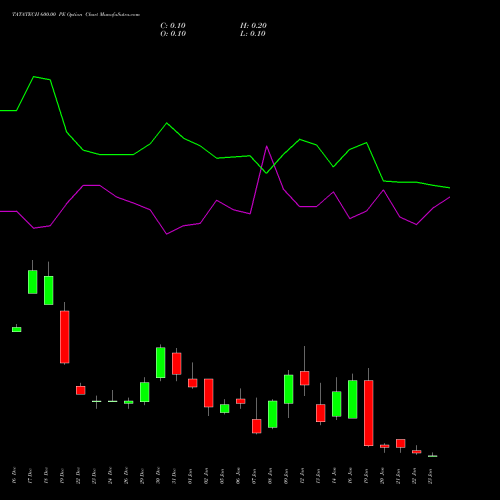Image resolution: width=500 pixels, height=500 pixels.
Task: Select the tall red candle above 19 Dec
Action: 65,337
